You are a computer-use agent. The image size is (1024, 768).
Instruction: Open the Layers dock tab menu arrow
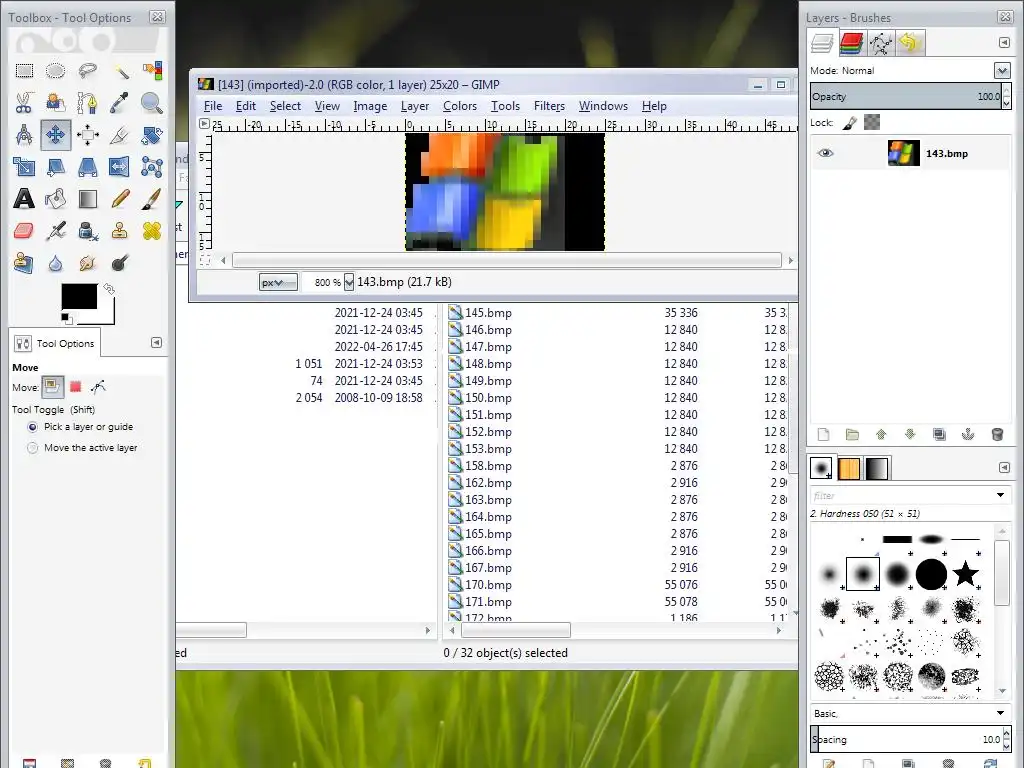pyautogui.click(x=1004, y=42)
